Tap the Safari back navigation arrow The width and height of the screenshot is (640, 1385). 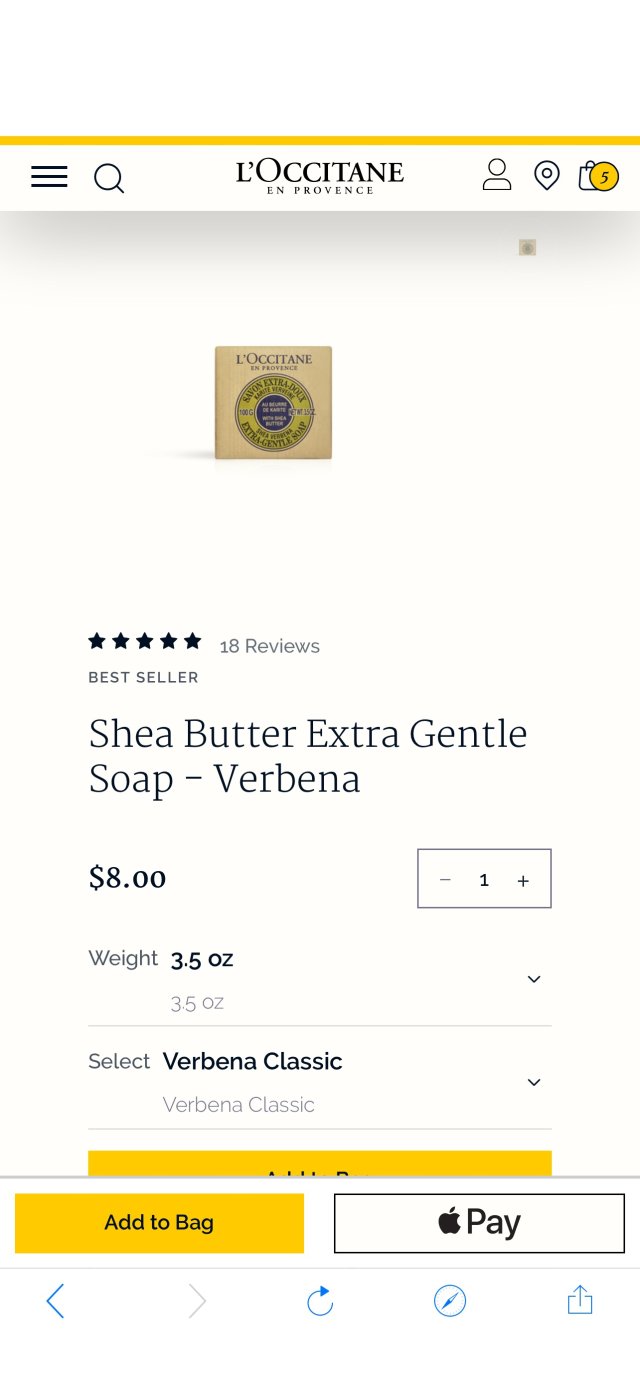pyautogui.click(x=56, y=1301)
